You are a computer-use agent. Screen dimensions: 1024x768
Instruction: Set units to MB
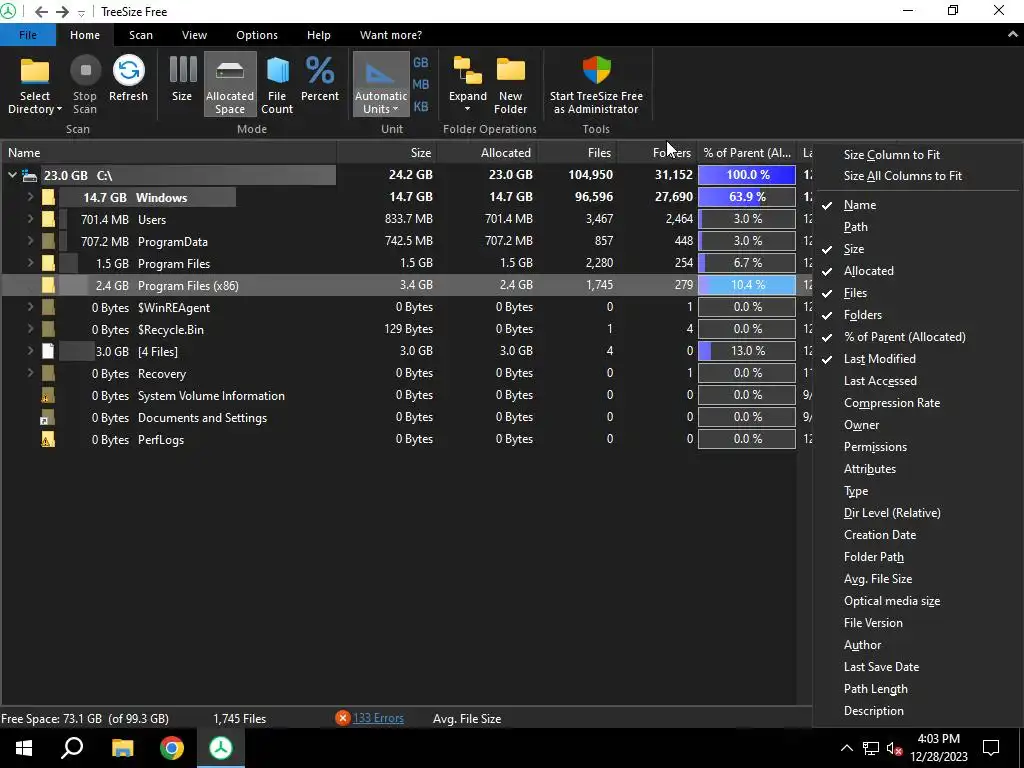[x=421, y=84]
